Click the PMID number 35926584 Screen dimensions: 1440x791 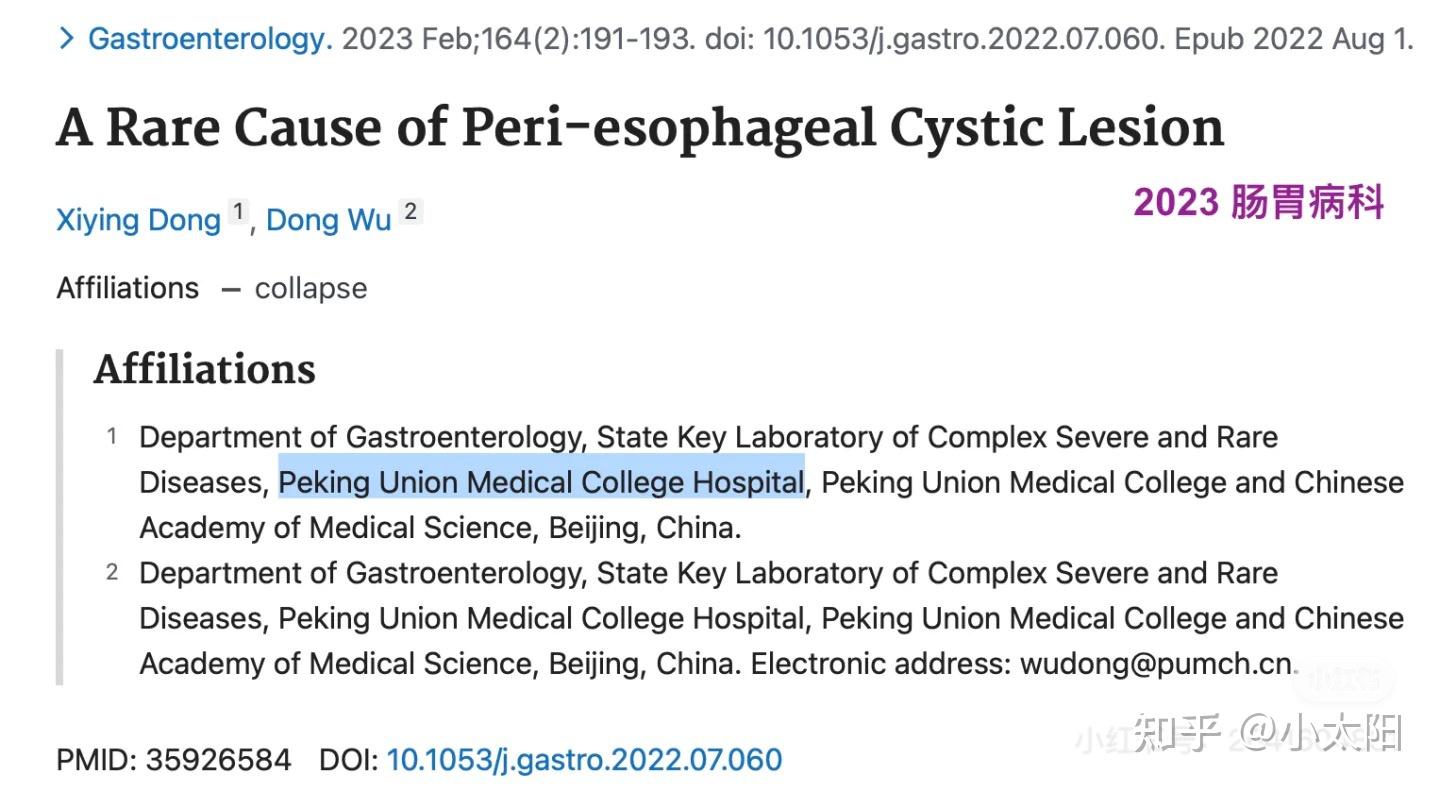pyautogui.click(x=218, y=760)
